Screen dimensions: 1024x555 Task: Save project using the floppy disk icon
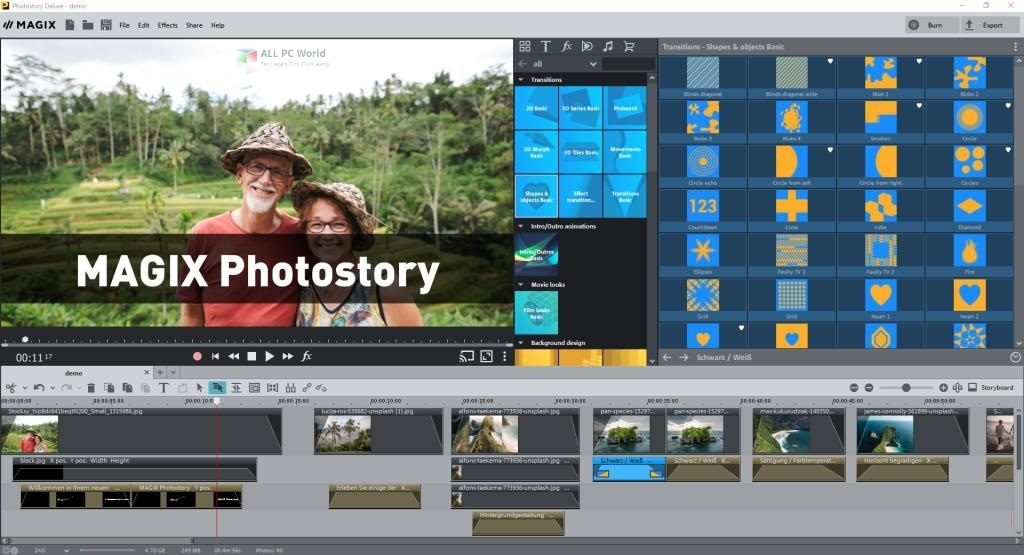pos(106,25)
